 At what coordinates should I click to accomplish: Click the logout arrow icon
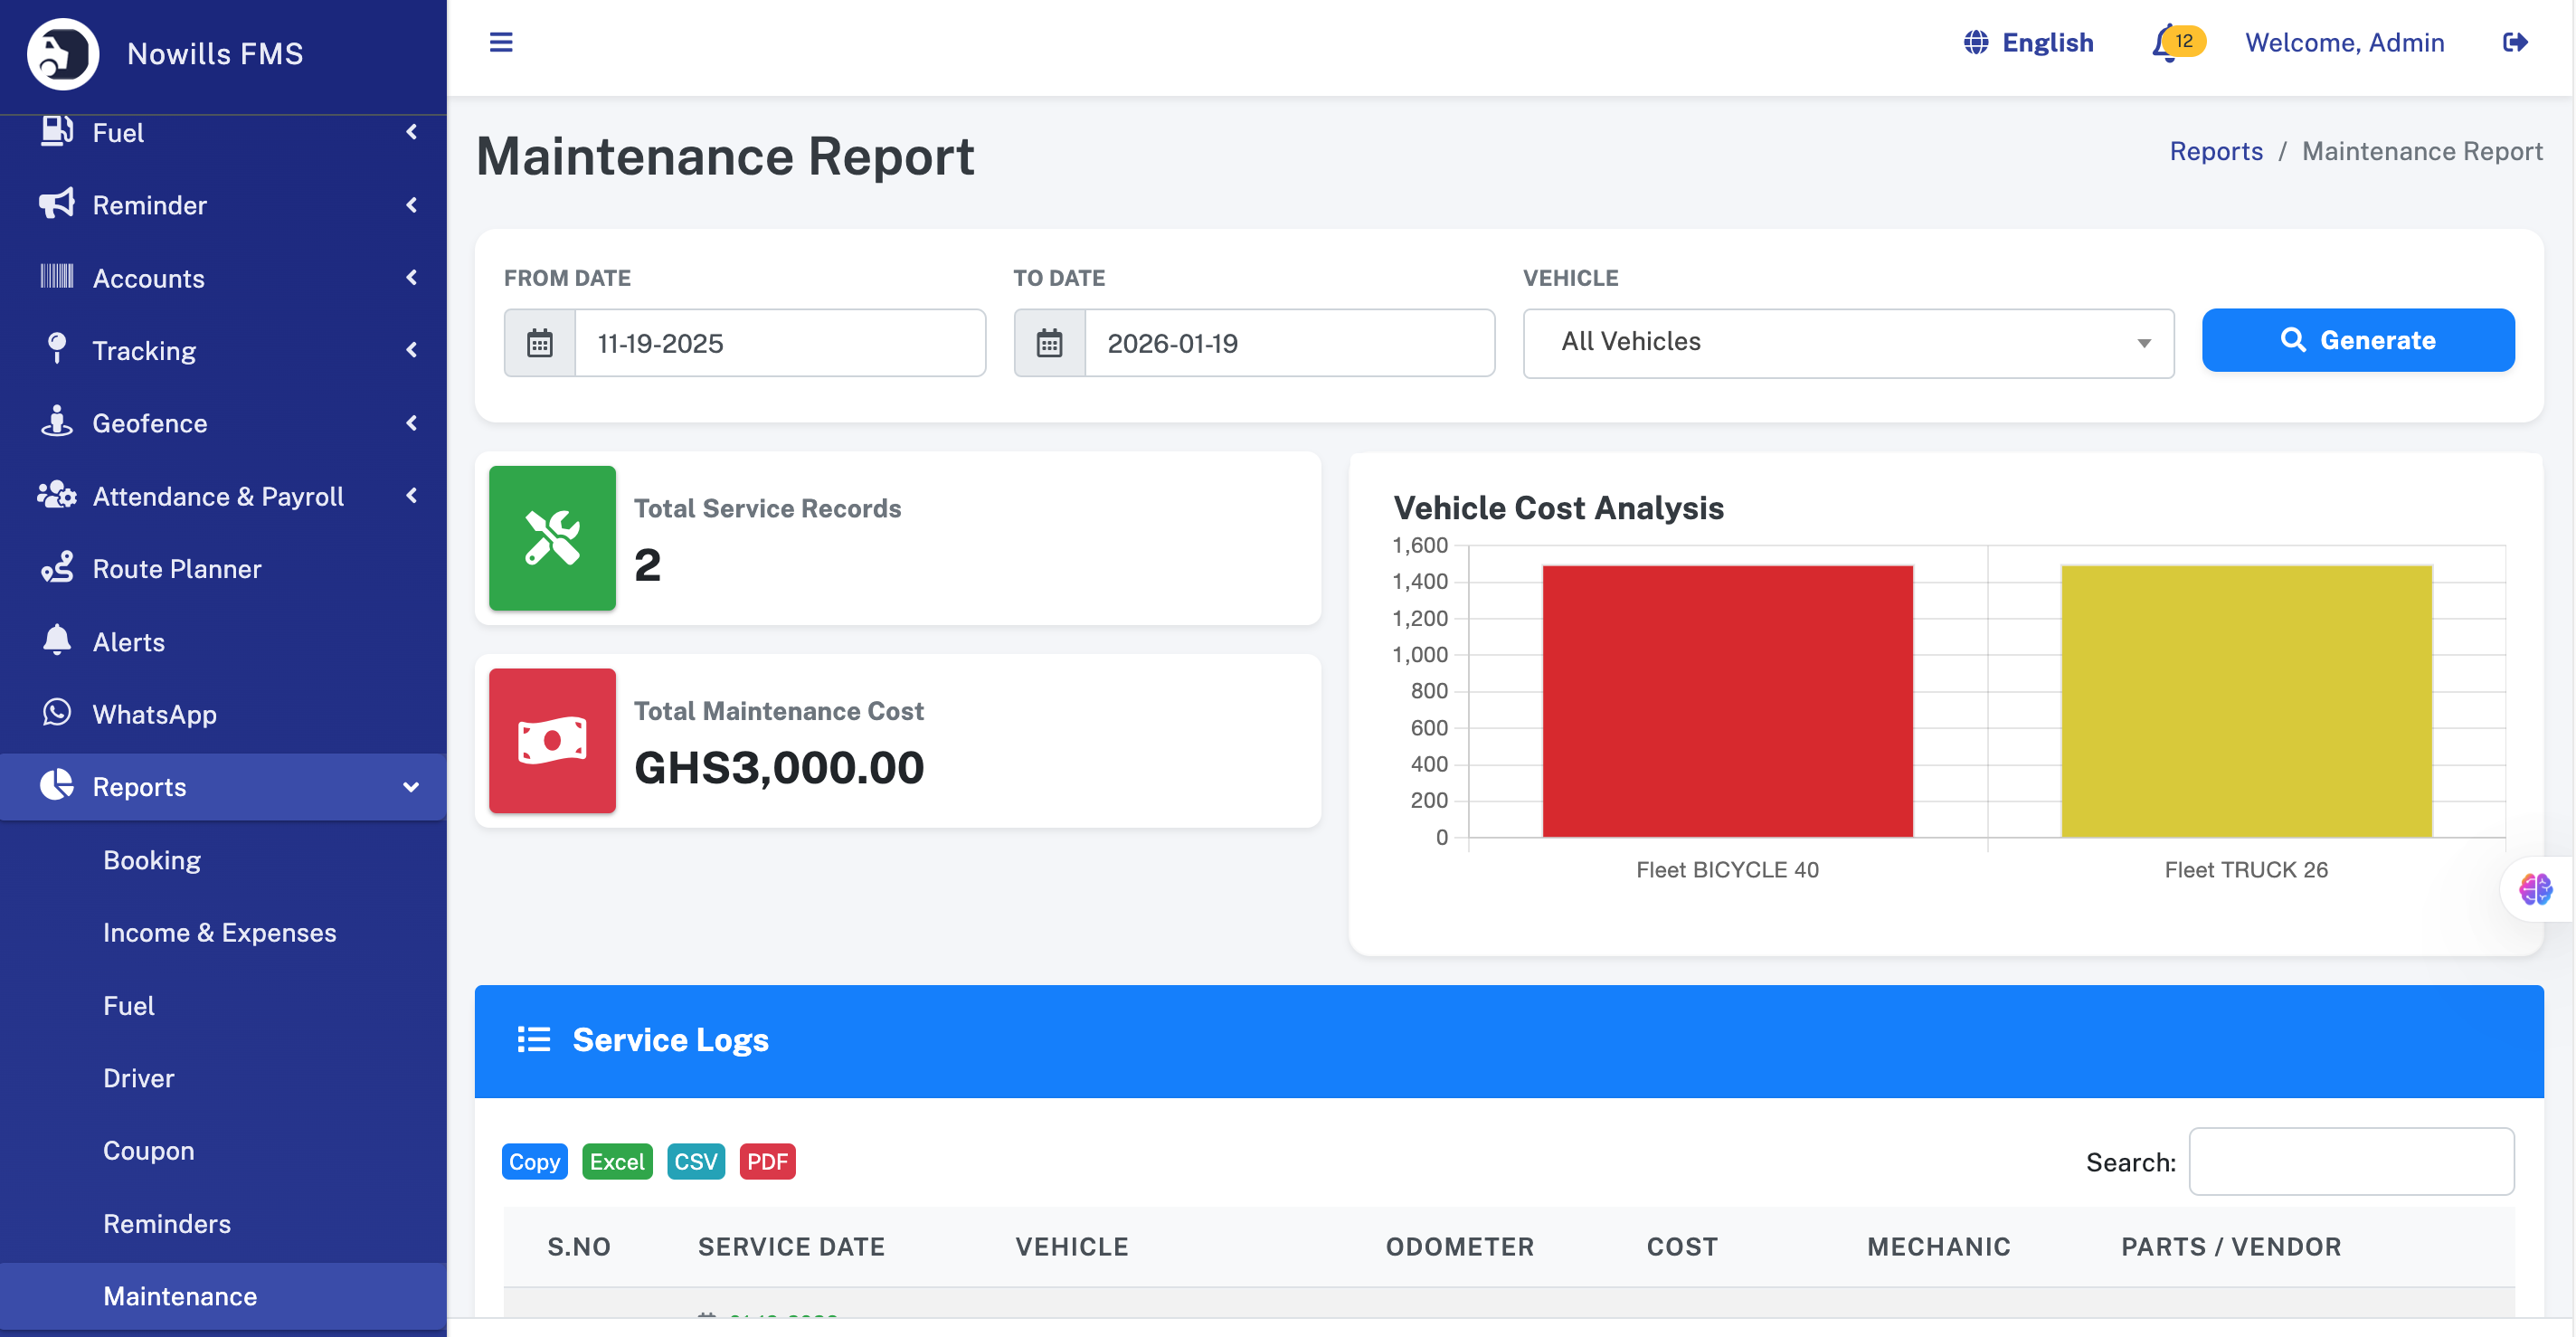[x=2514, y=42]
